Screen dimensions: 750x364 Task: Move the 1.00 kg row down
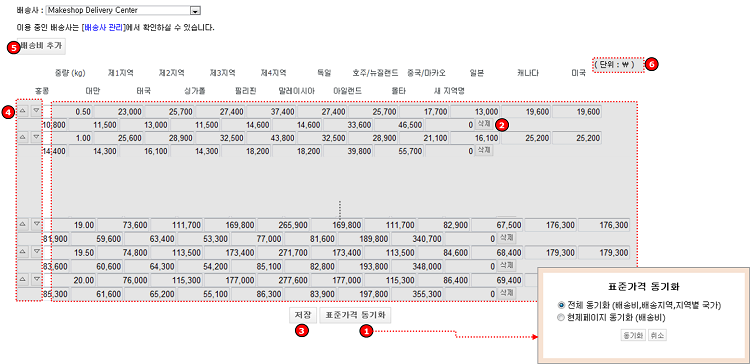pyautogui.click(x=36, y=137)
